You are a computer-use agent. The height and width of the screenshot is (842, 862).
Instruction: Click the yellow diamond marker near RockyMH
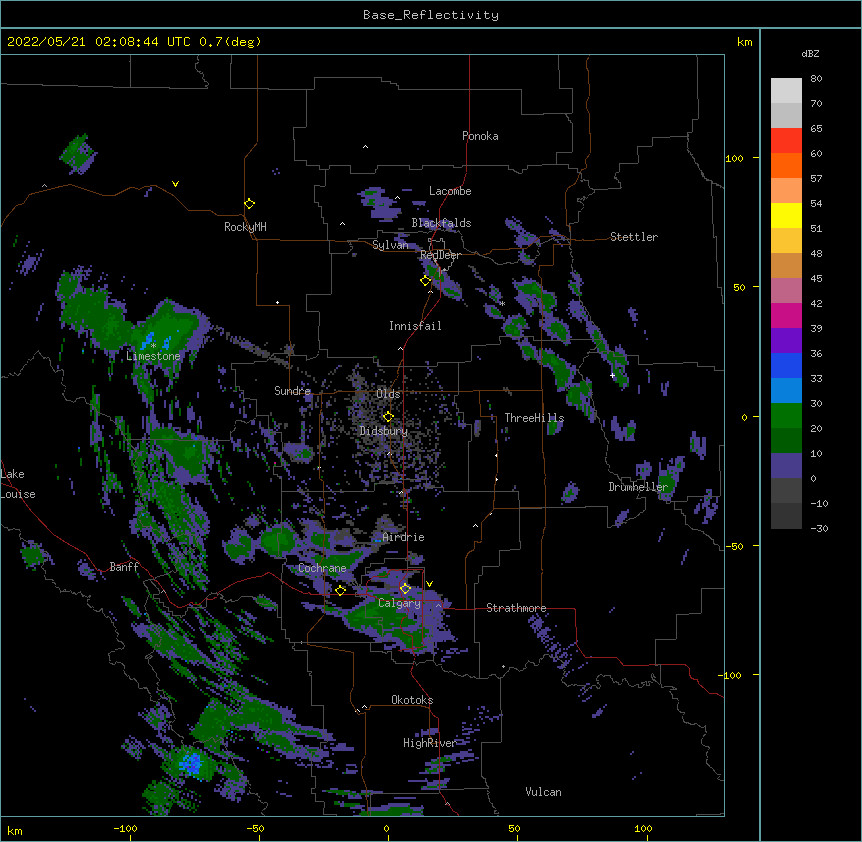click(x=250, y=204)
